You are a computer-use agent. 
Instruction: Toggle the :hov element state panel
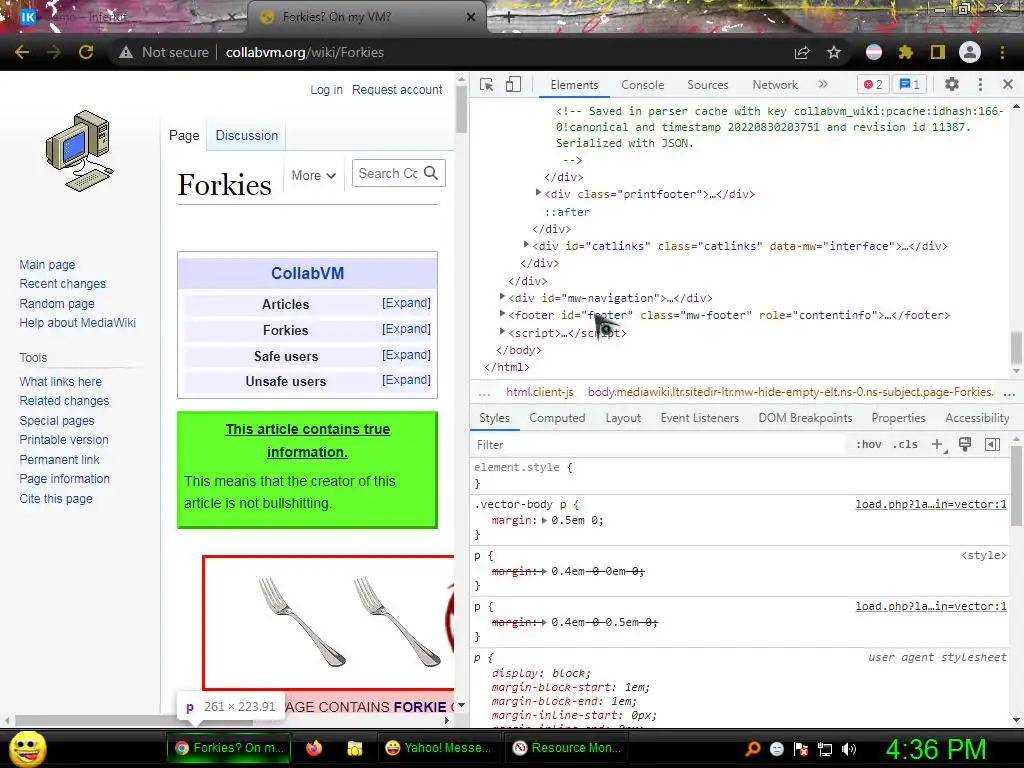pos(869,445)
